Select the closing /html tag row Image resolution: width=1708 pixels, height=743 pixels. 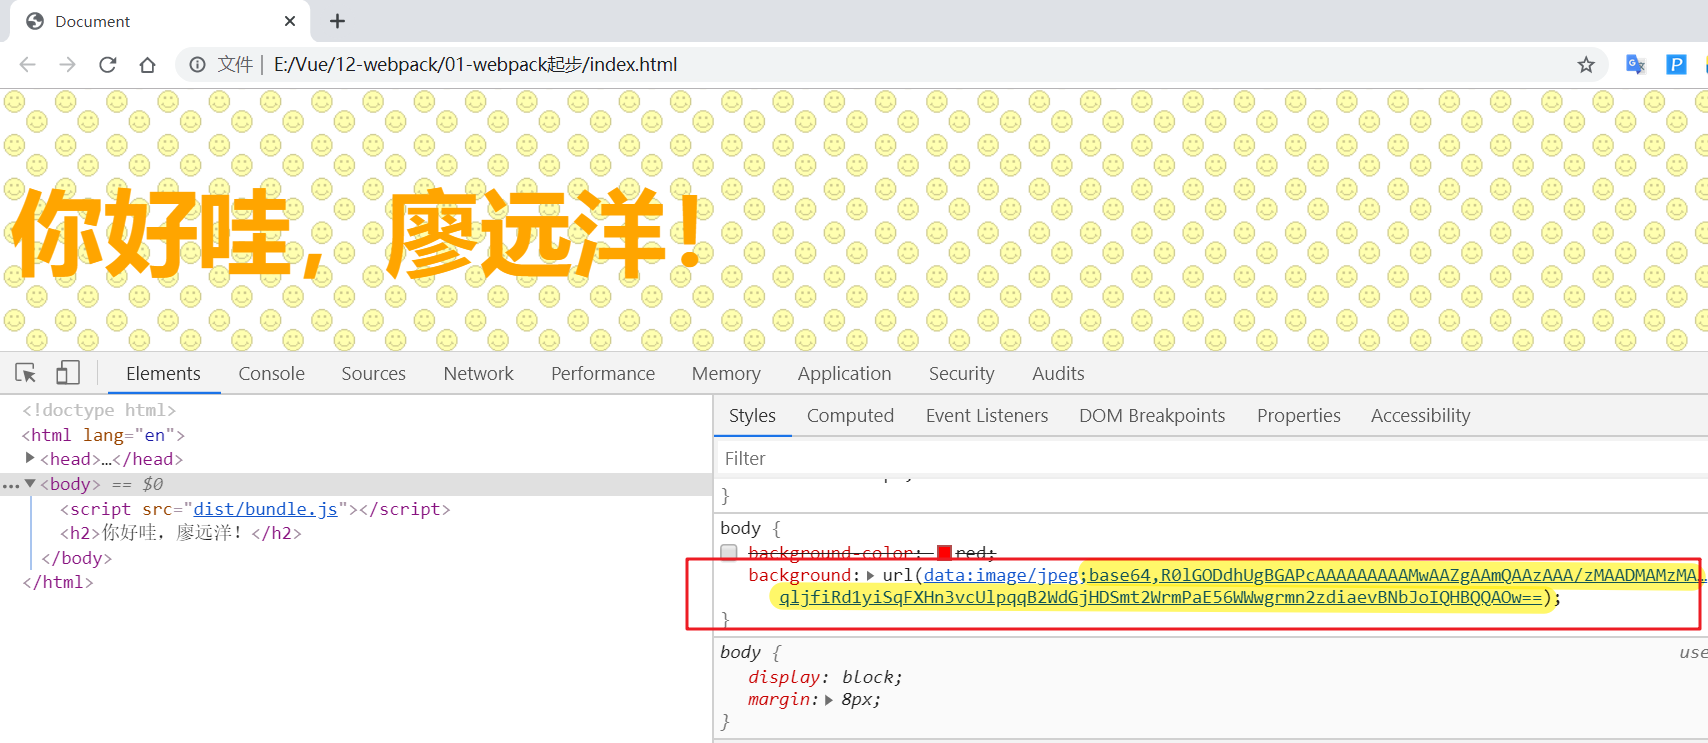click(x=58, y=582)
